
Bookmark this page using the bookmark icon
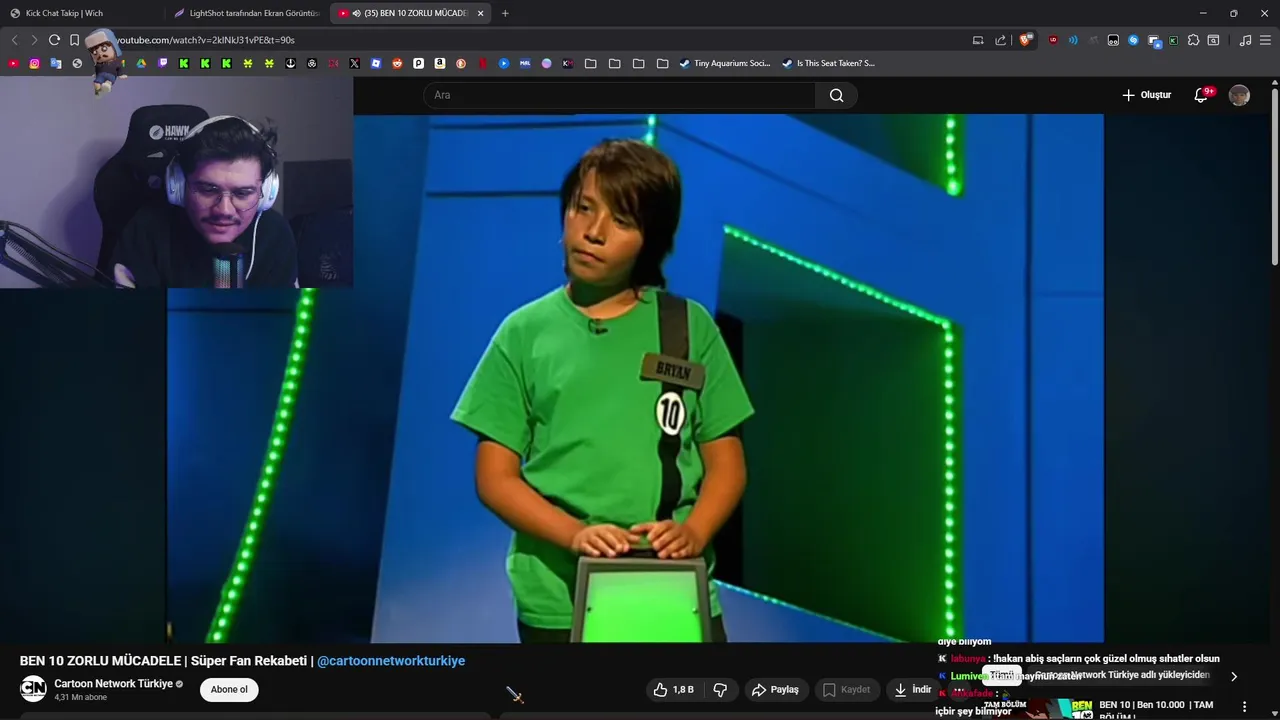(74, 40)
